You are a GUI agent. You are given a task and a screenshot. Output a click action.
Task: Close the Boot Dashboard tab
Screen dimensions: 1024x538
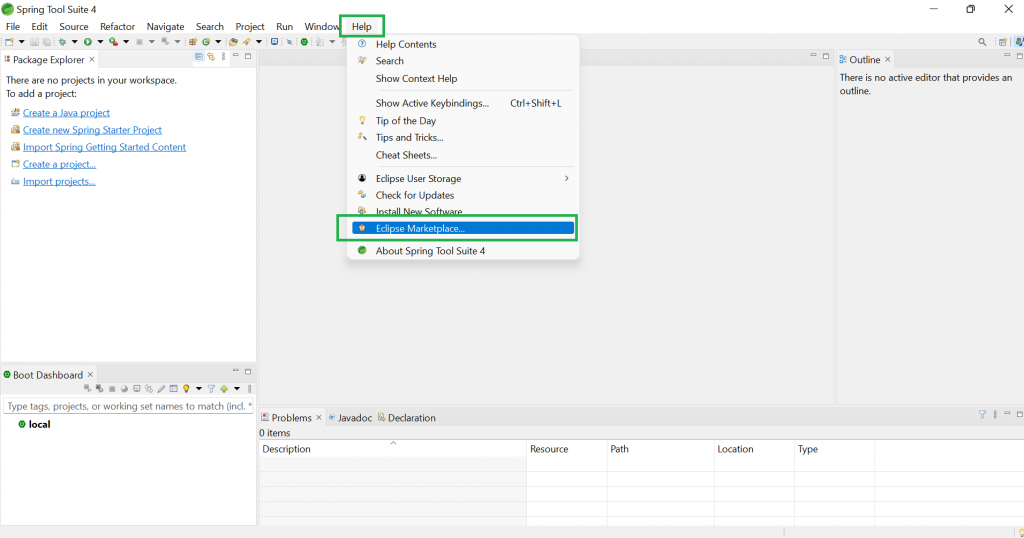90,375
